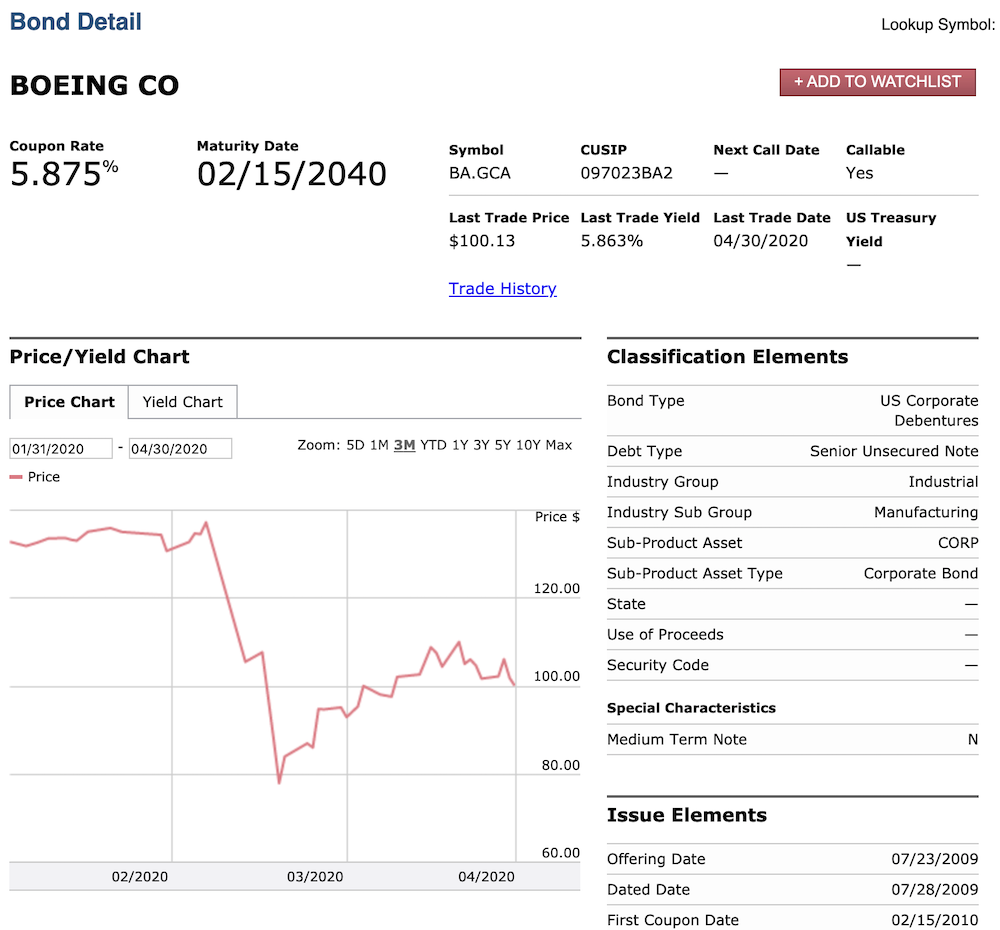Set chart zoom to 10Y
This screenshot has width=1000, height=930.
click(528, 445)
